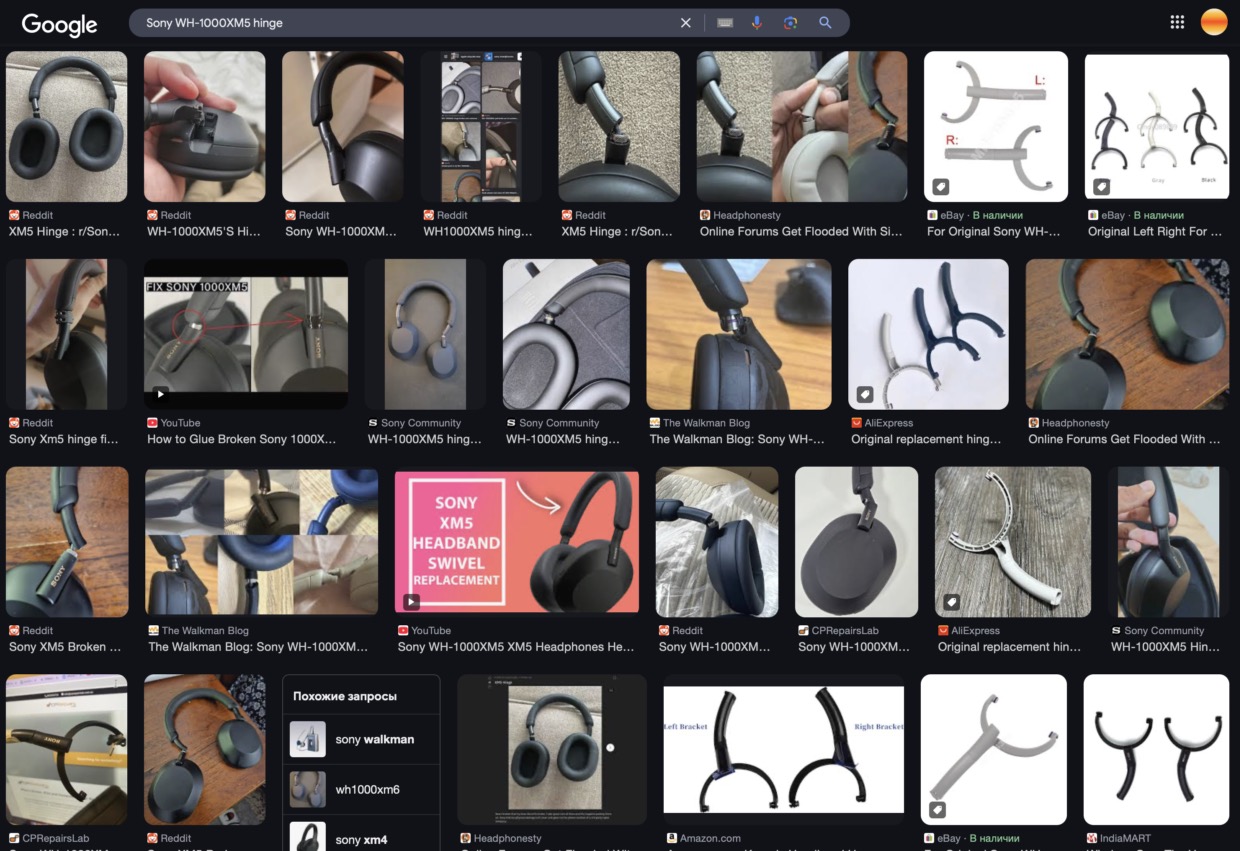
Task: Open AliExpress 'Original replacement hing...' blue hinges image
Action: [x=928, y=334]
